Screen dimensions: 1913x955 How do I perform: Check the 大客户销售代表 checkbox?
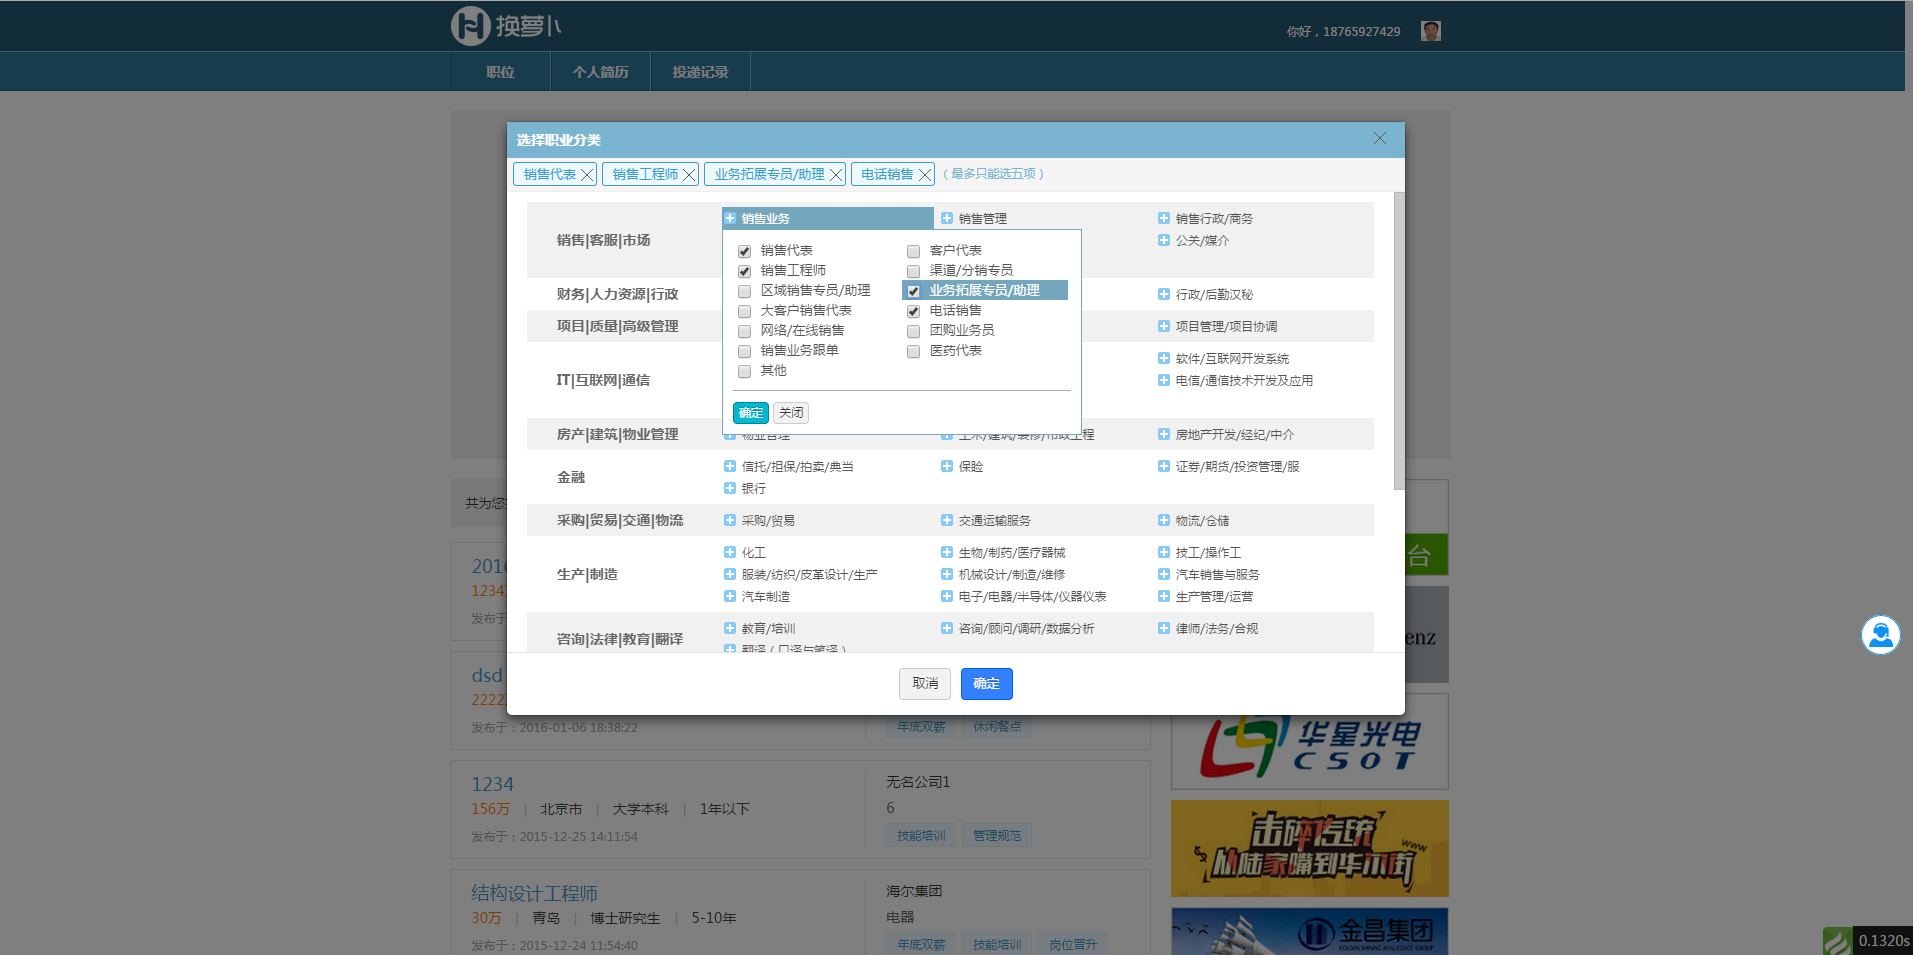click(744, 311)
